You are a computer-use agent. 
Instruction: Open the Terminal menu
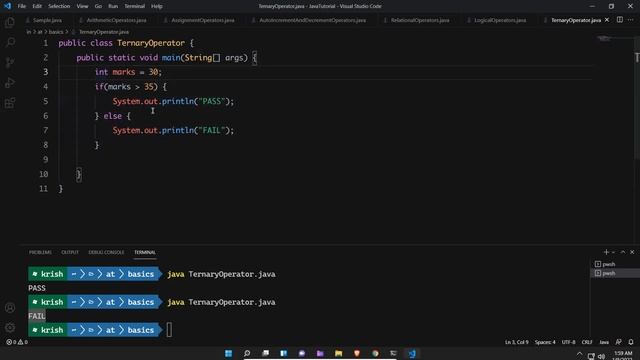click(135, 6)
